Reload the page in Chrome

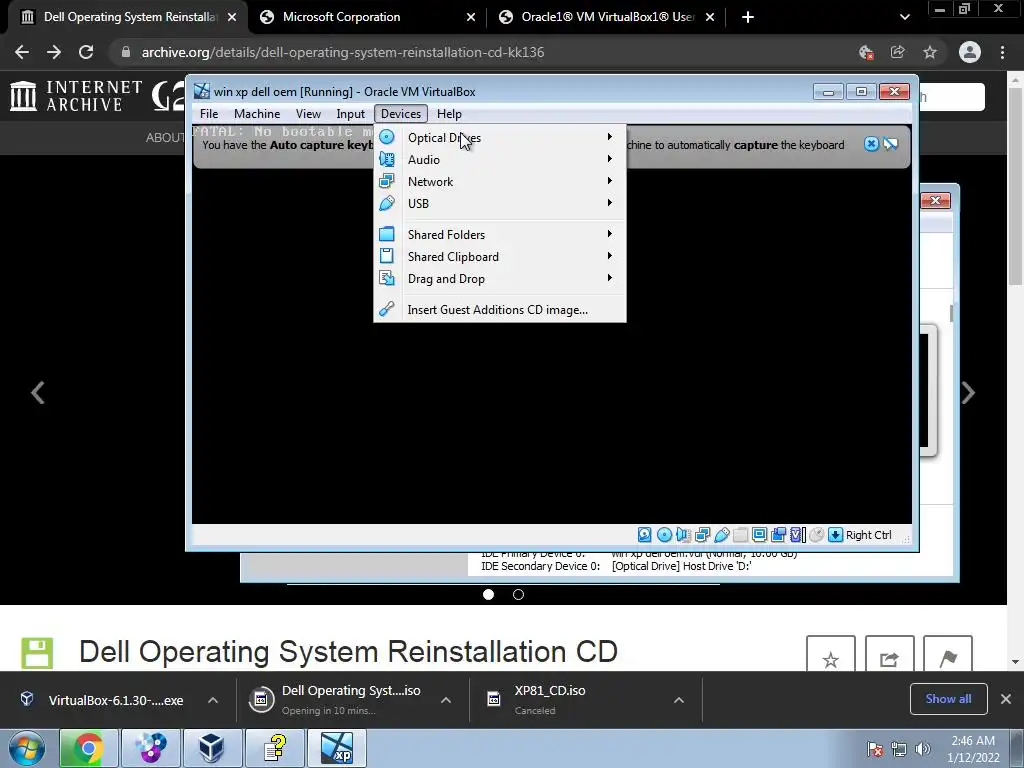(86, 52)
